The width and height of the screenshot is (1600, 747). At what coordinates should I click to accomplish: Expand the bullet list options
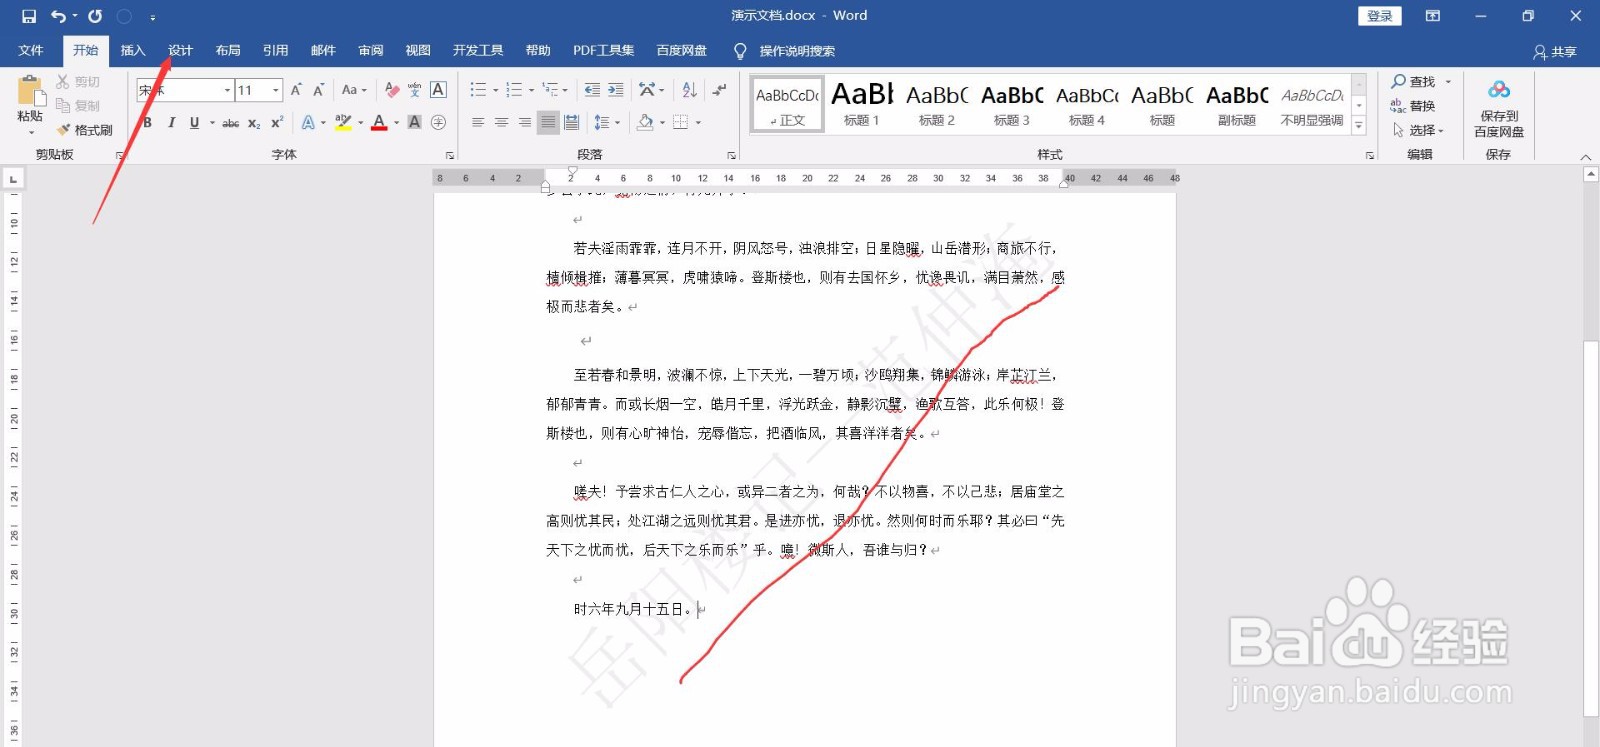[495, 90]
